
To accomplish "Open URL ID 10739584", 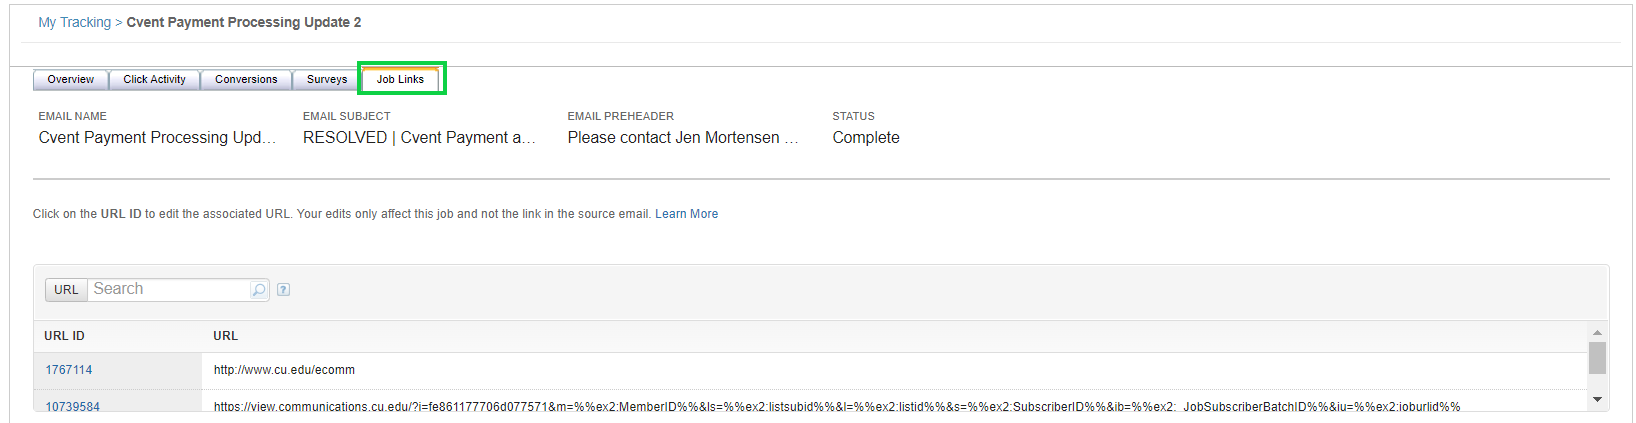I will pyautogui.click(x=72, y=407).
